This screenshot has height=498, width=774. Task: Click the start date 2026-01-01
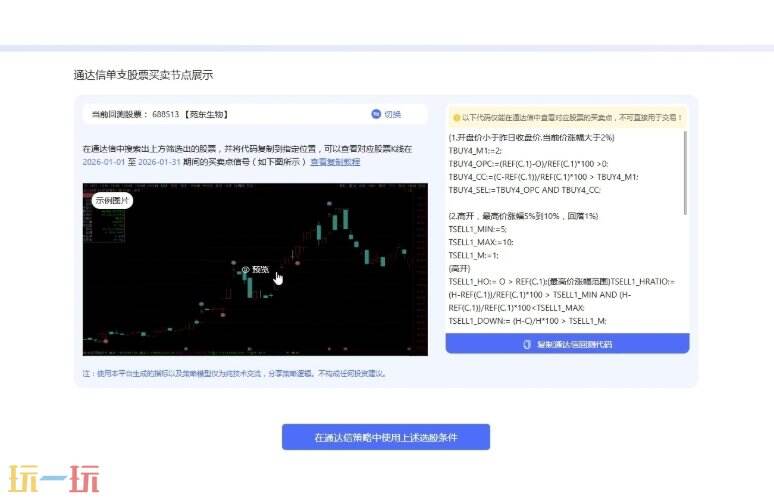[107, 161]
